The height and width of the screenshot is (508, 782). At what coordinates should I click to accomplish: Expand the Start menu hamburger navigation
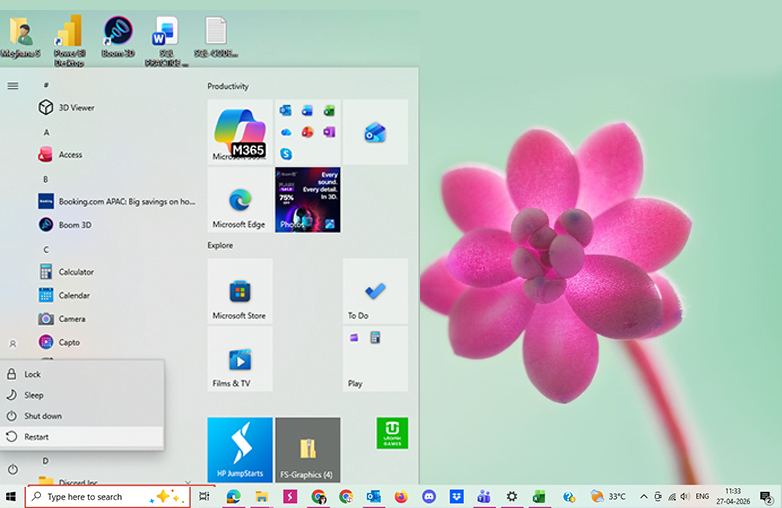13,86
